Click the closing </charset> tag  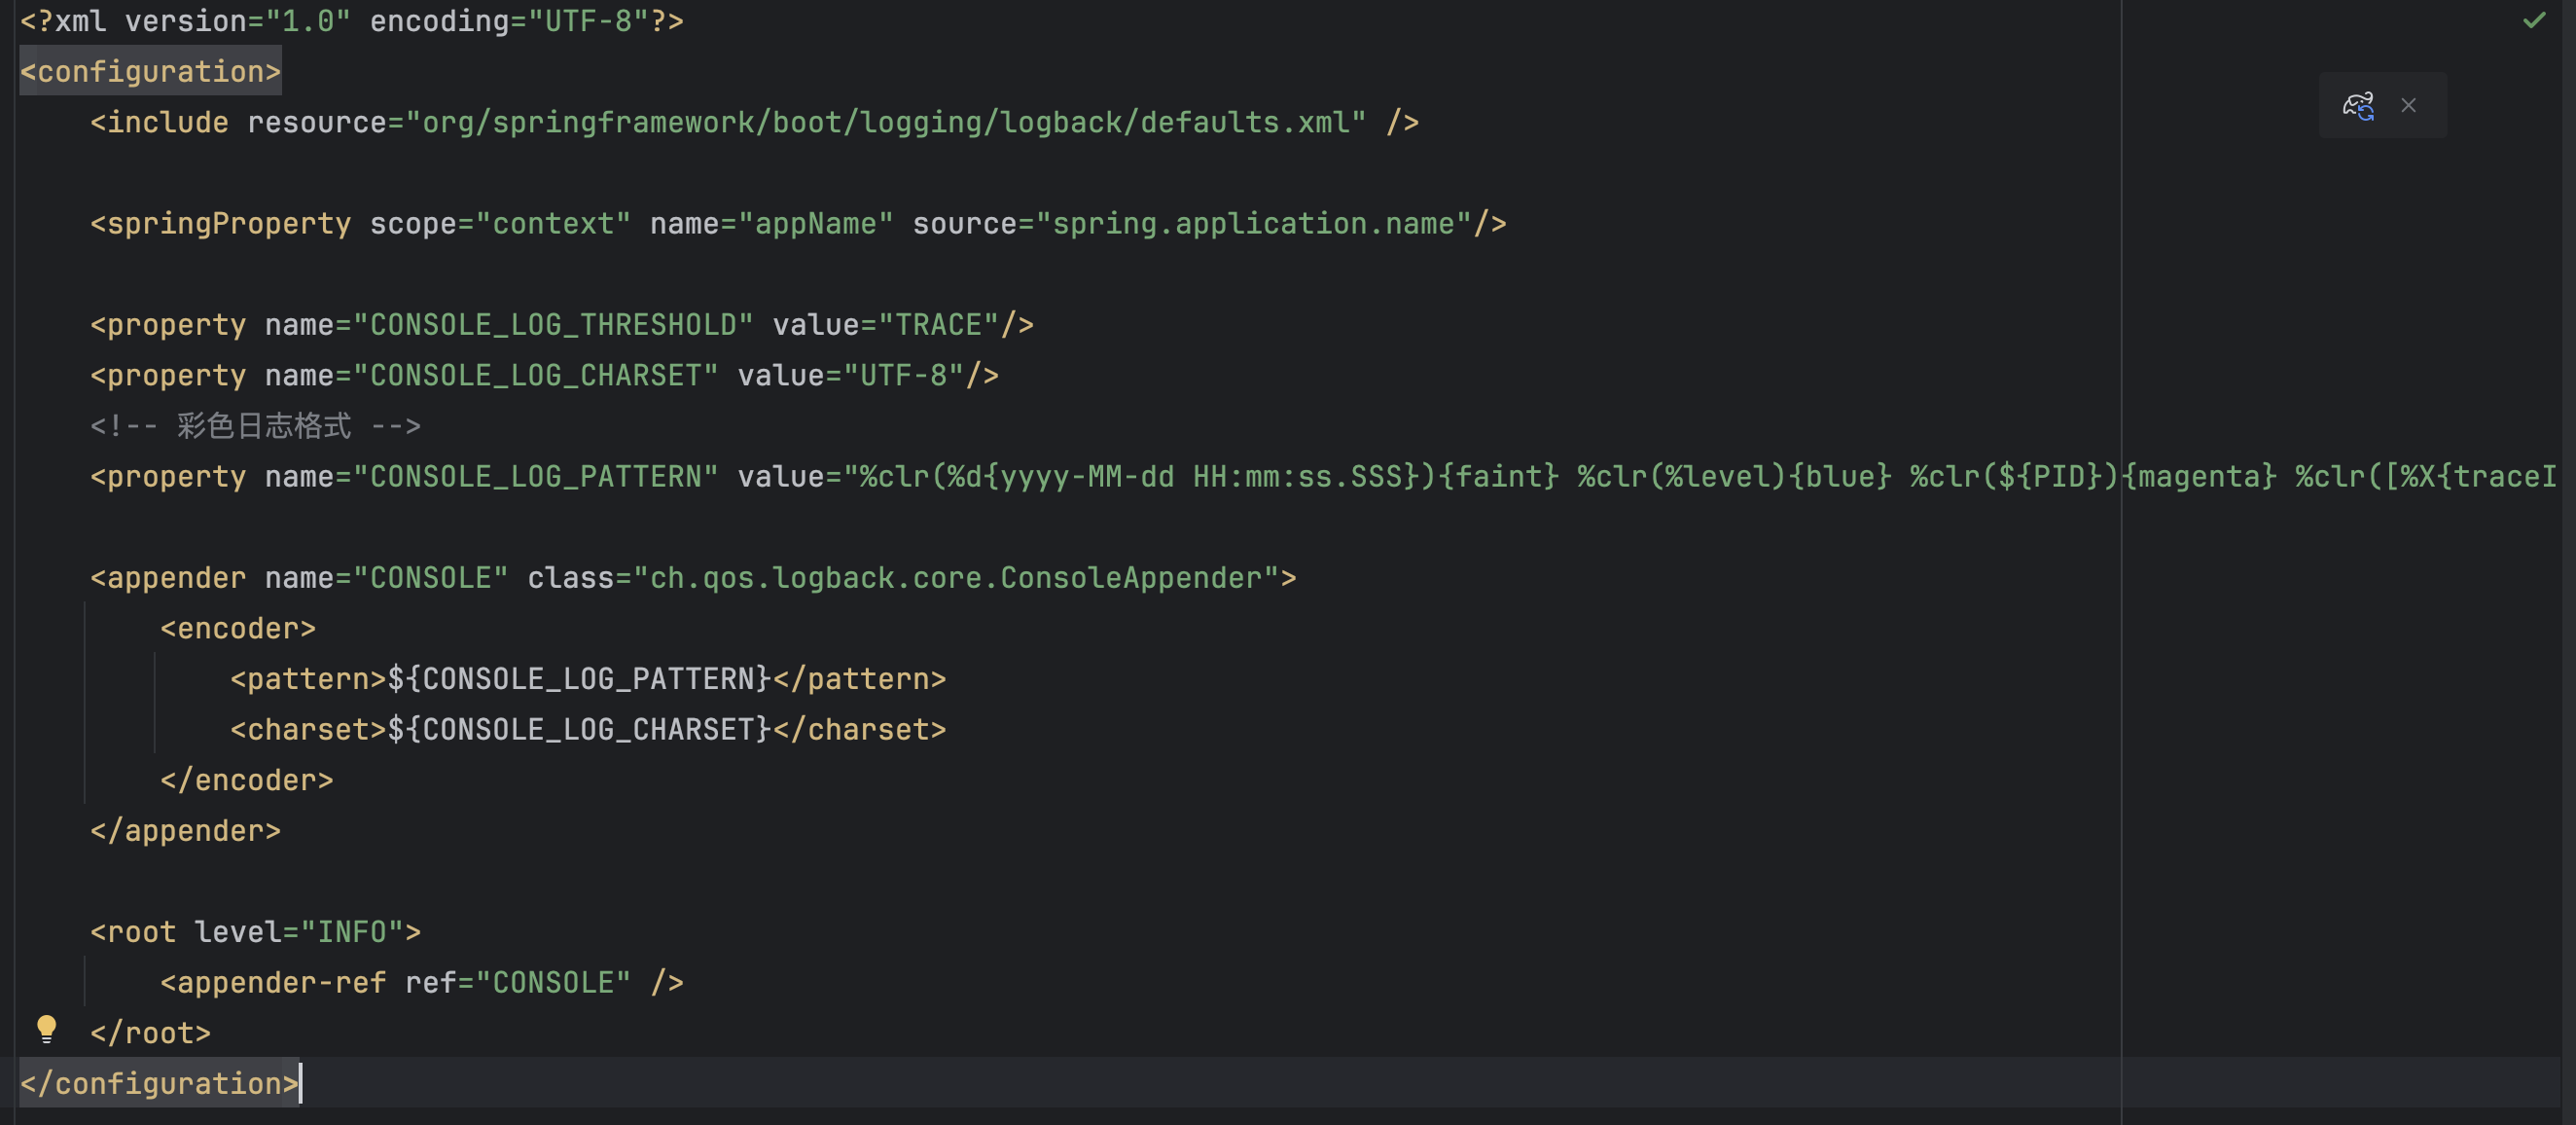[x=859, y=730]
